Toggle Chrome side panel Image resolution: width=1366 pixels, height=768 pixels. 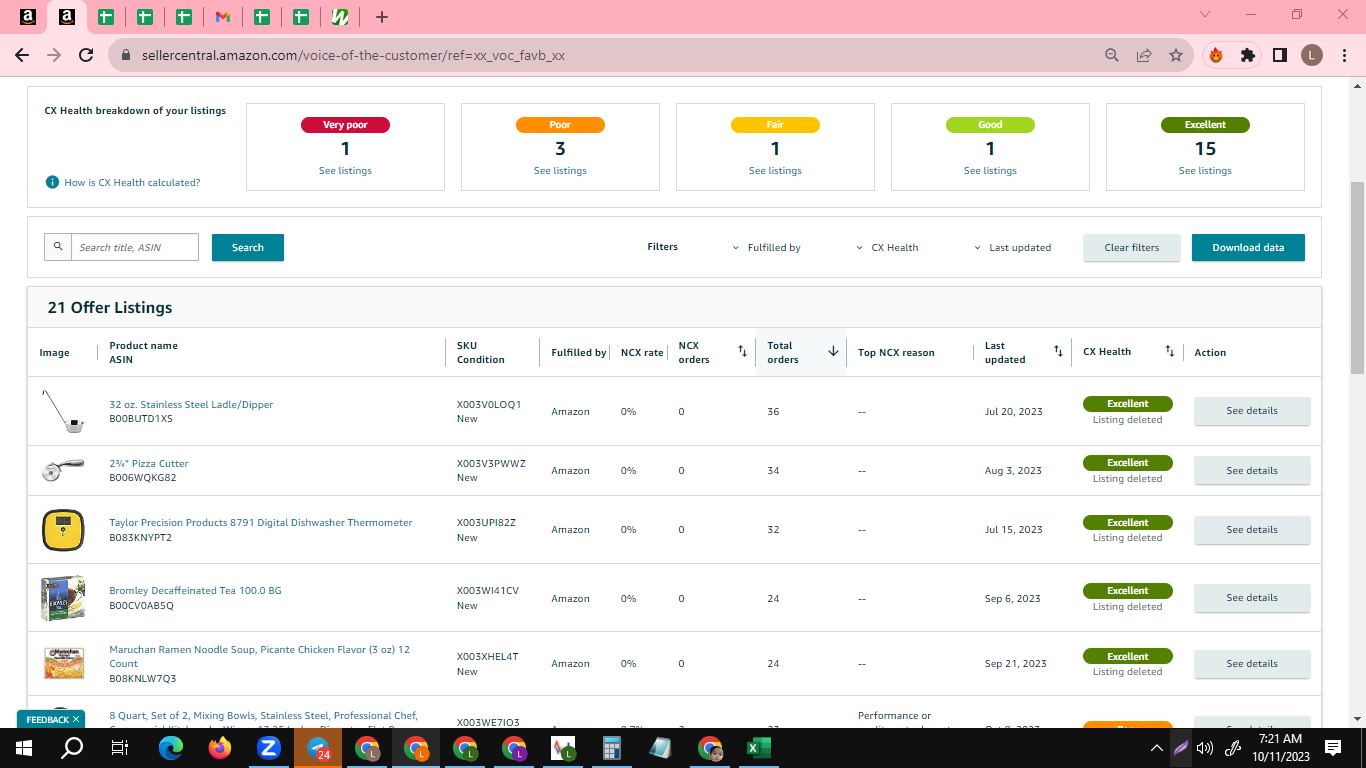tap(1280, 55)
